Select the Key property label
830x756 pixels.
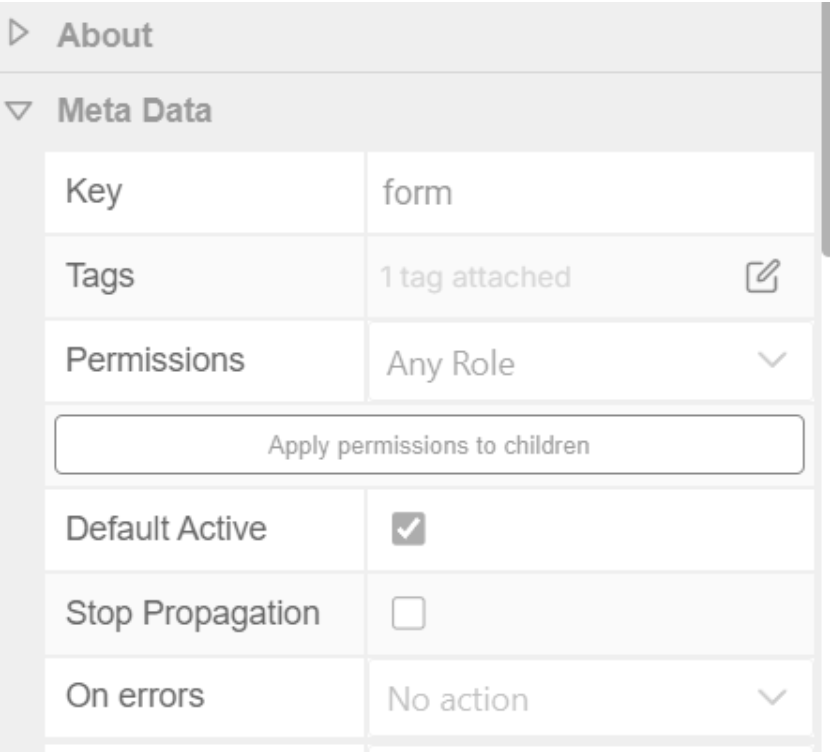point(94,191)
